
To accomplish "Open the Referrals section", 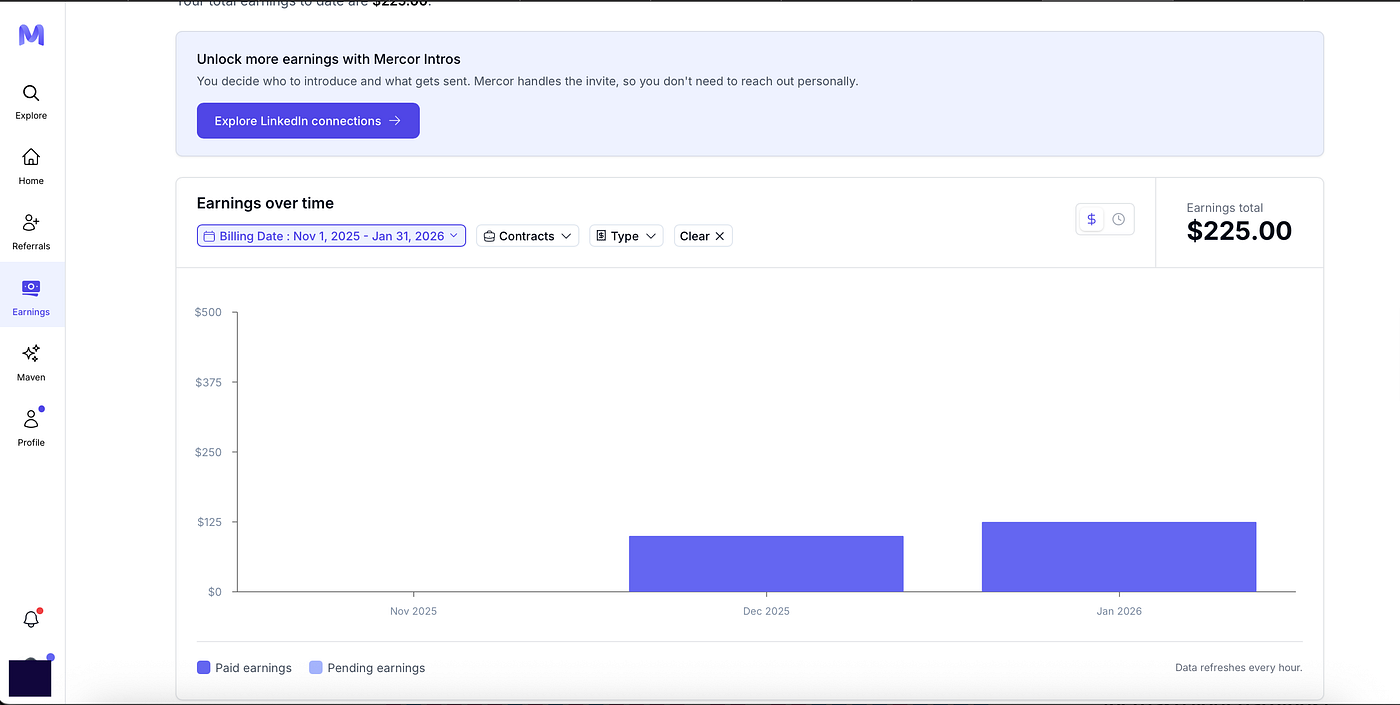I will (x=31, y=232).
